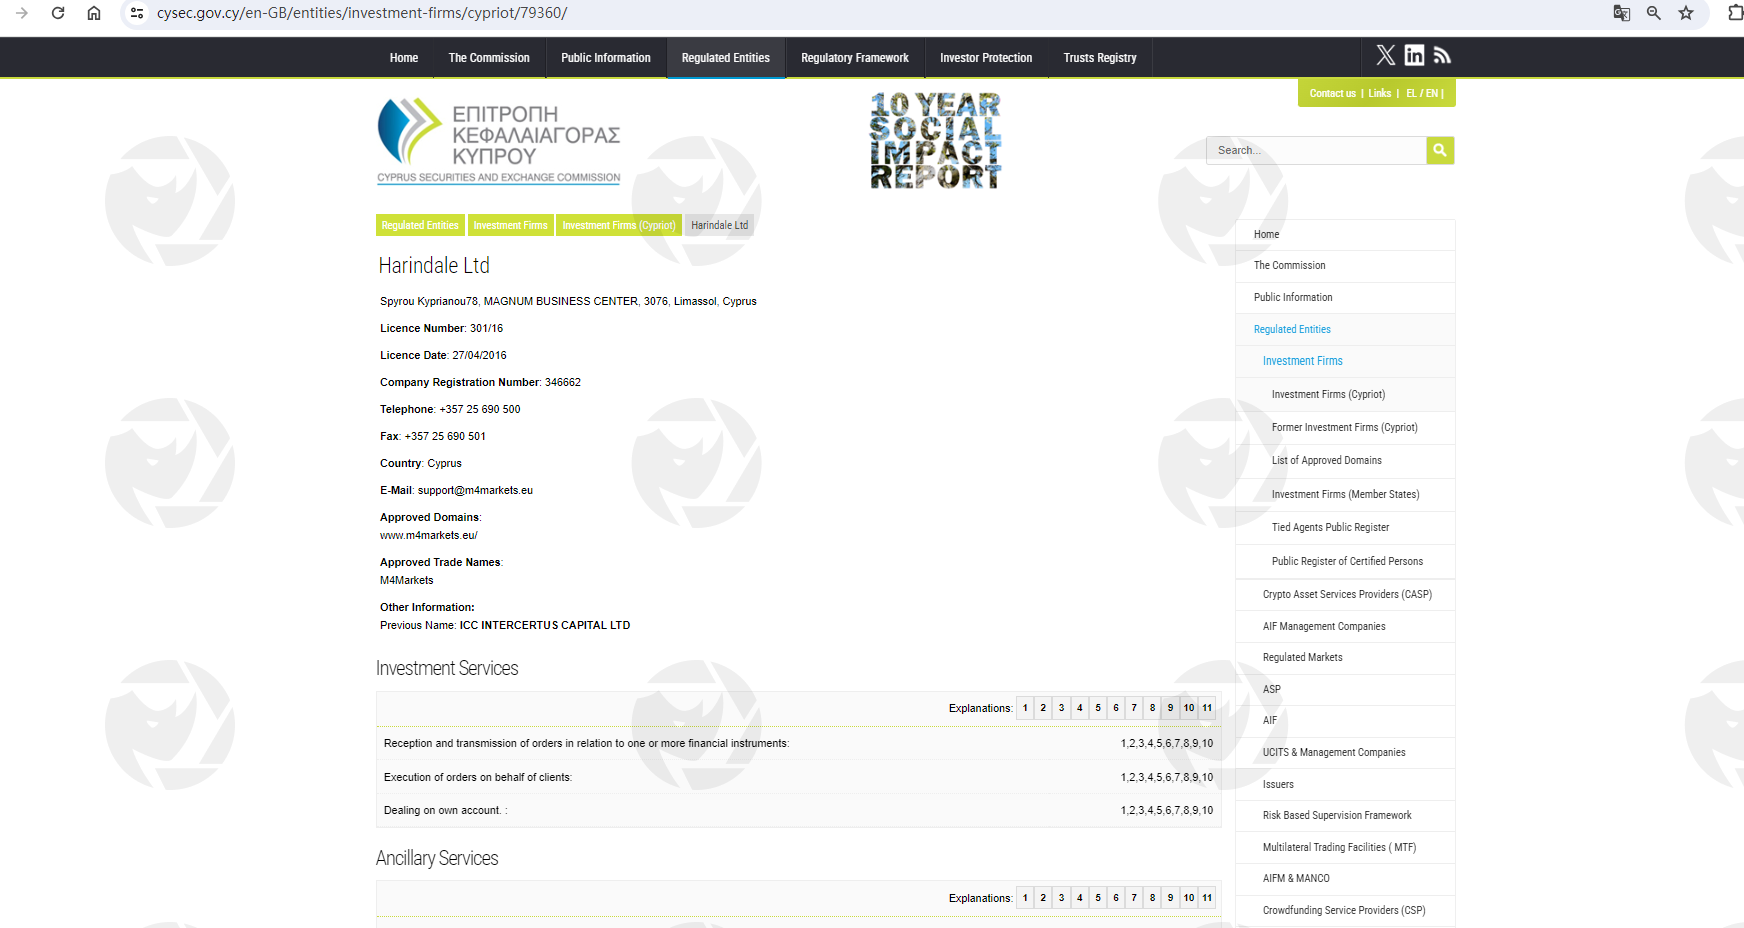Bookmark this page with star icon
Image resolution: width=1744 pixels, height=928 pixels.
[1686, 13]
